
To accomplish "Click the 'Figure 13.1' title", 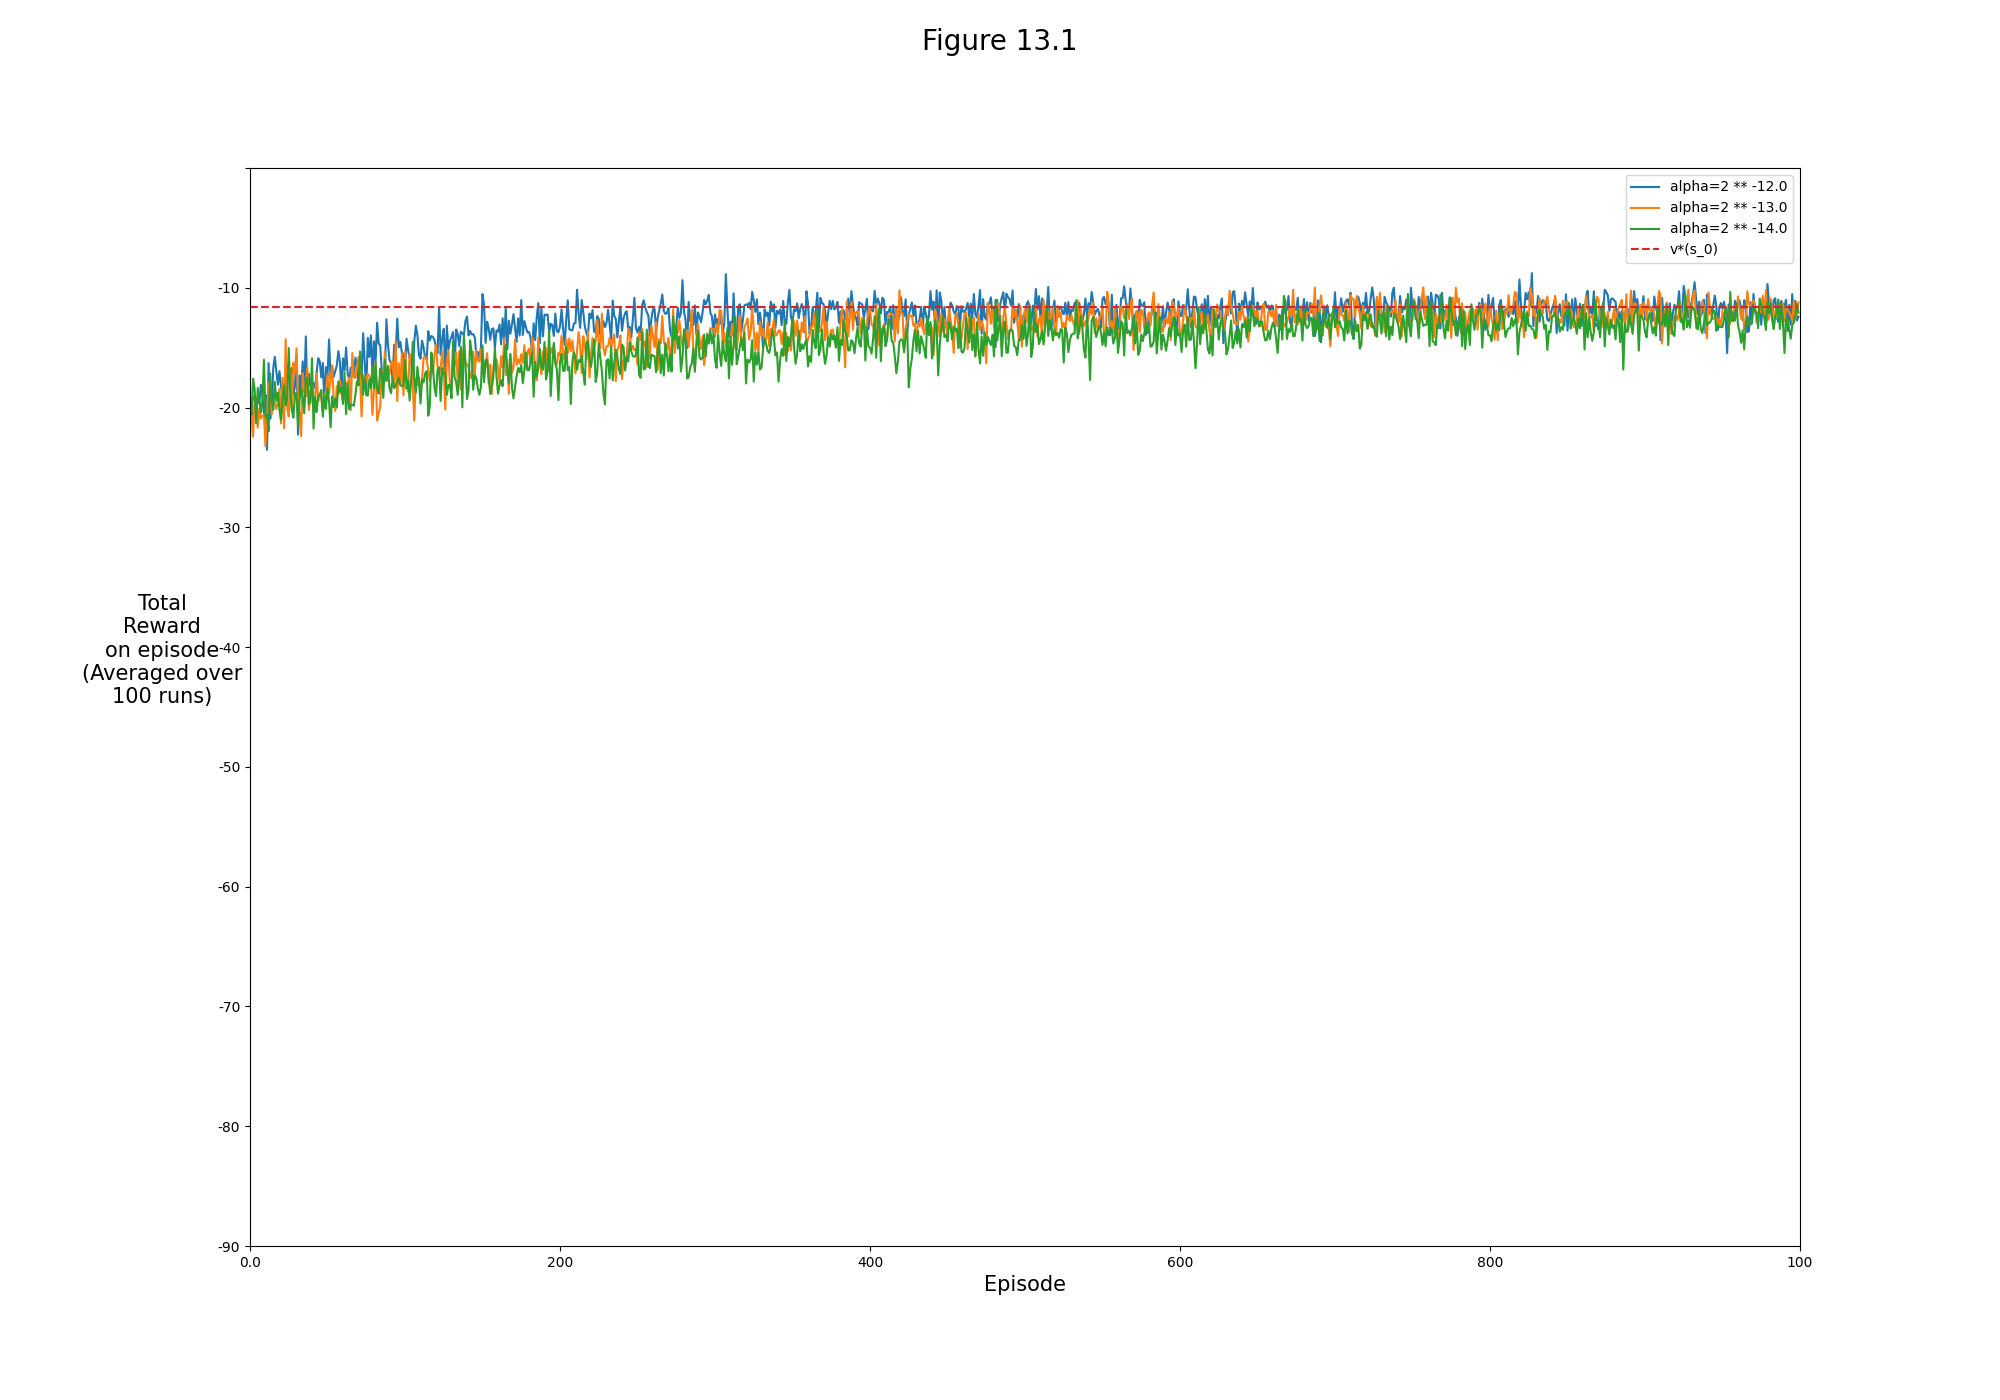I will pos(999,42).
